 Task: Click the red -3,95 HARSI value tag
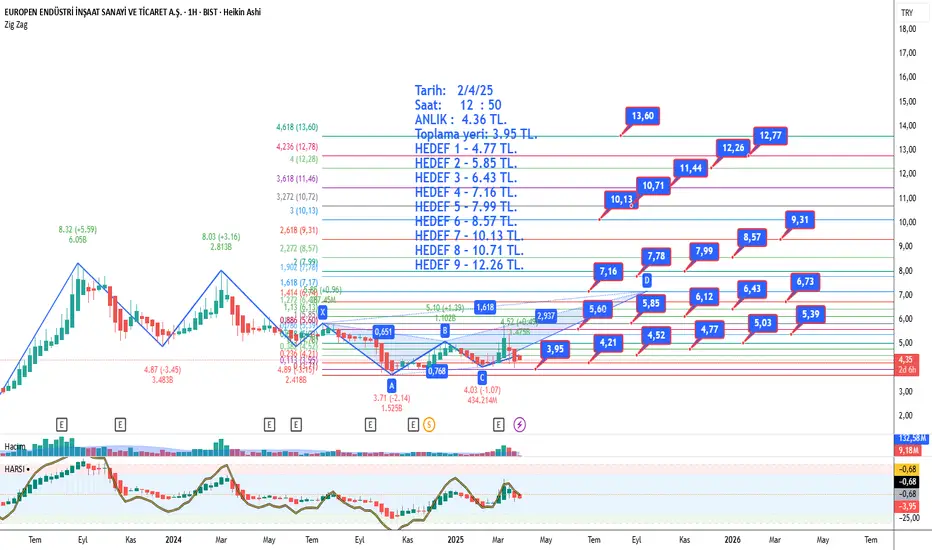[x=908, y=507]
